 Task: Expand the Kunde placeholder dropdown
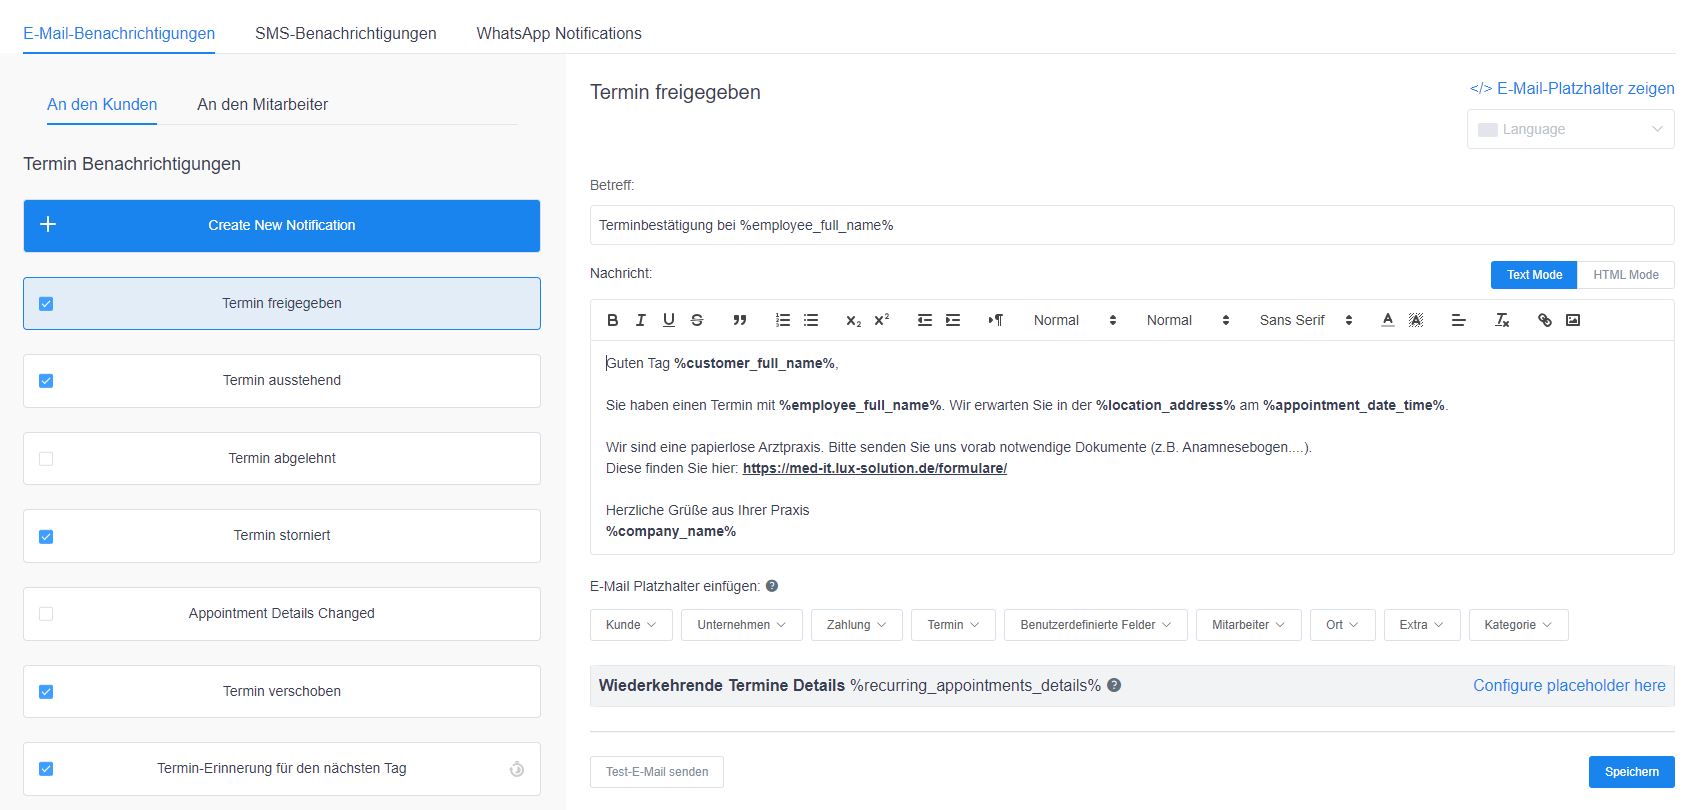631,625
